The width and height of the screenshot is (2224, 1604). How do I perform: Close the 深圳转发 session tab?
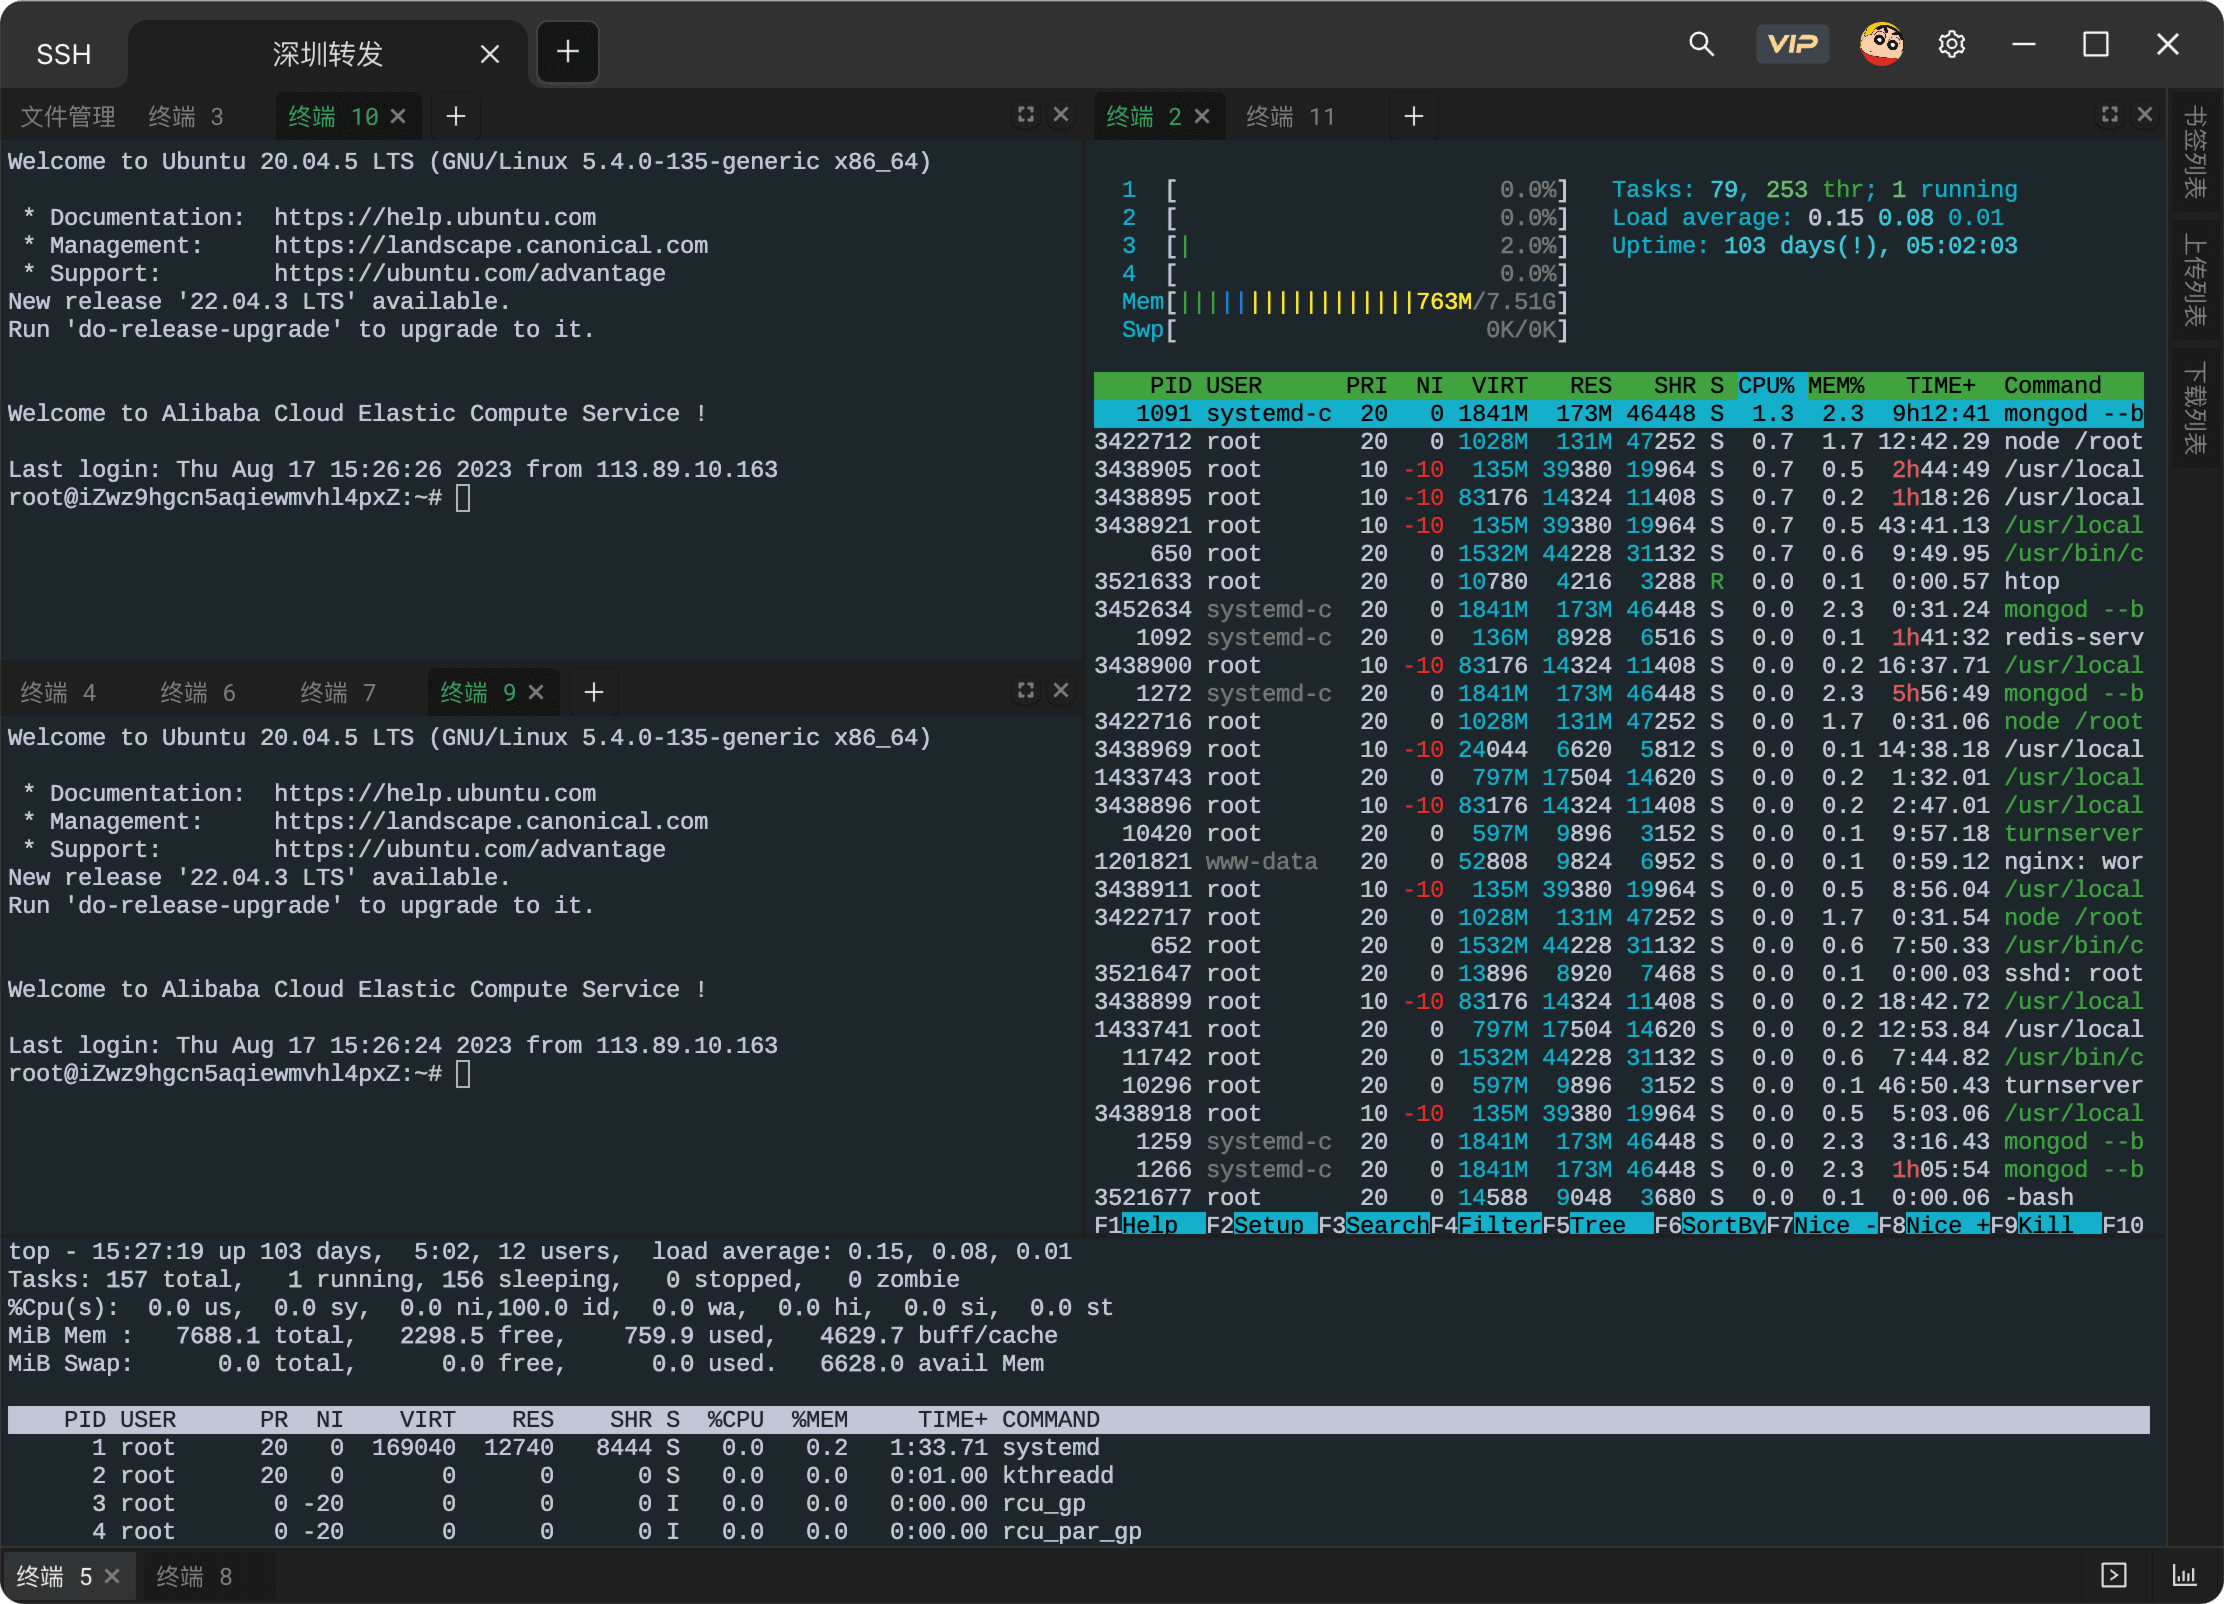(x=490, y=54)
